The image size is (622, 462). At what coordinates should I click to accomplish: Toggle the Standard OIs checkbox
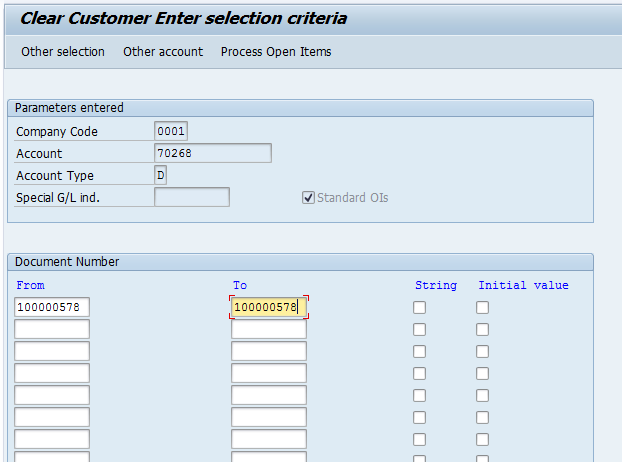click(x=308, y=197)
